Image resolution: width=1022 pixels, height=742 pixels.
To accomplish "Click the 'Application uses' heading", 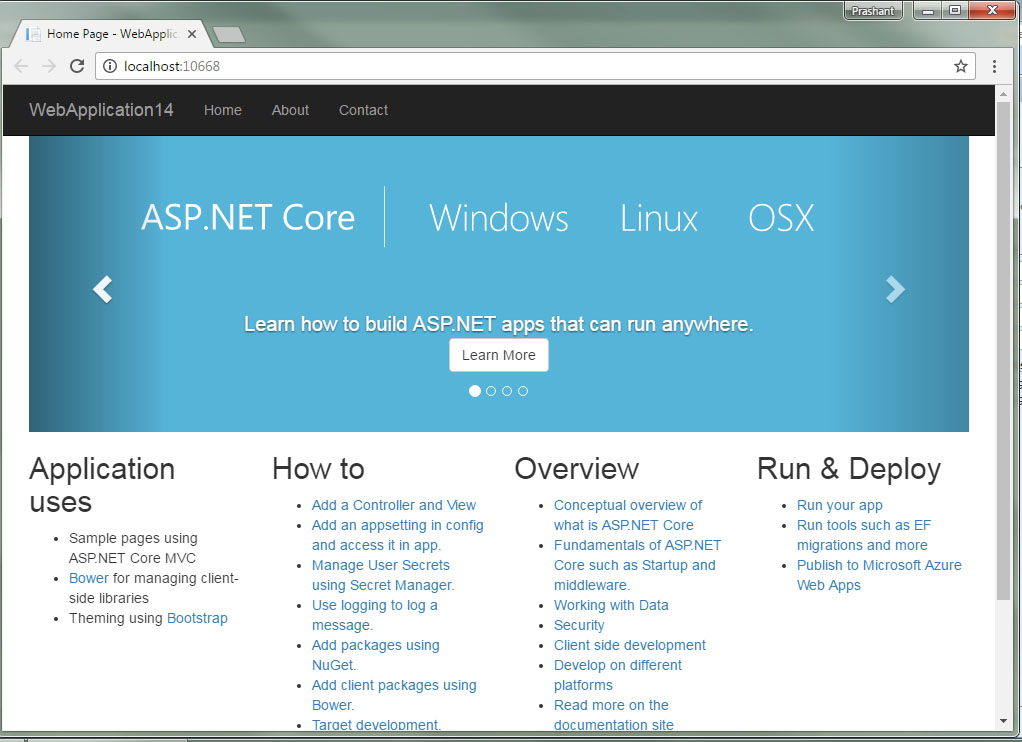I will pos(102,486).
